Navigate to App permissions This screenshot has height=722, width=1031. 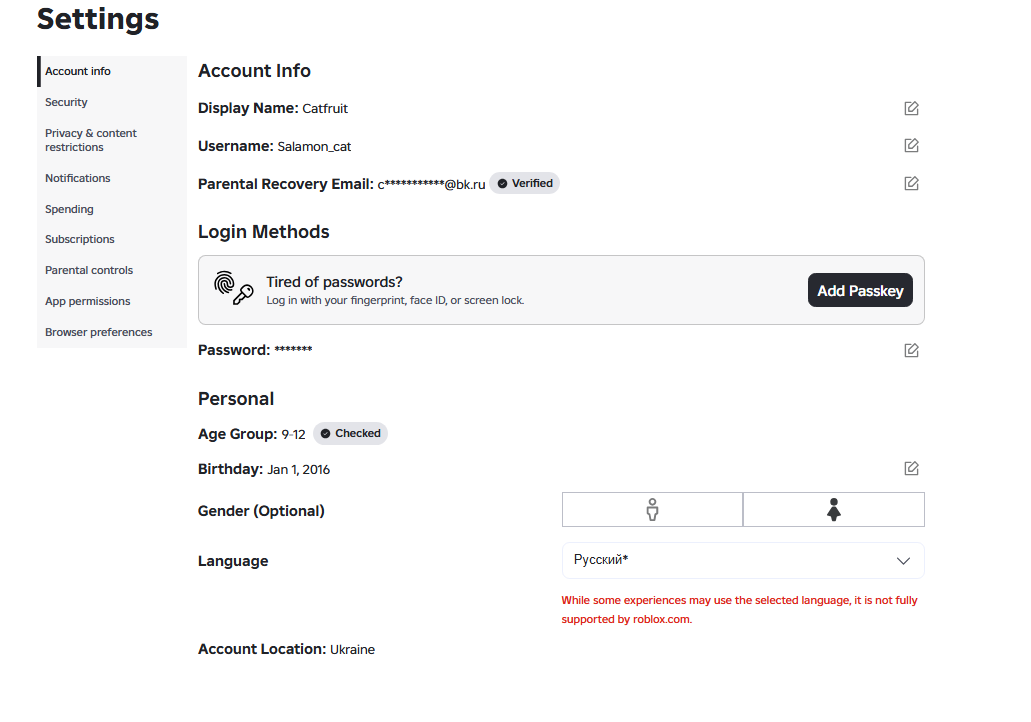[x=88, y=301]
